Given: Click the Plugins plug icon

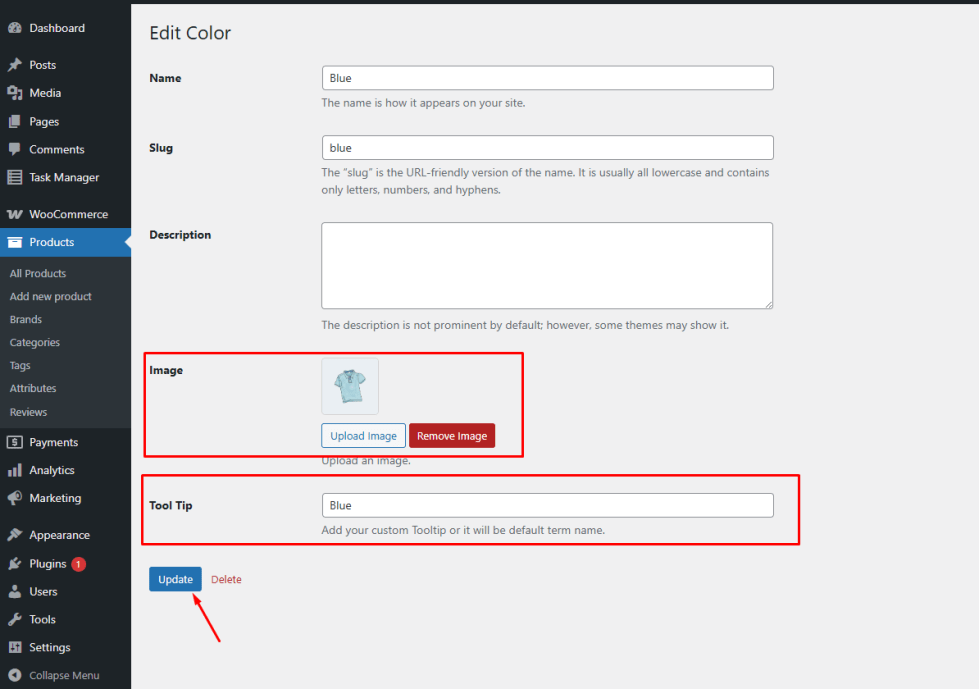Looking at the screenshot, I should pos(15,564).
